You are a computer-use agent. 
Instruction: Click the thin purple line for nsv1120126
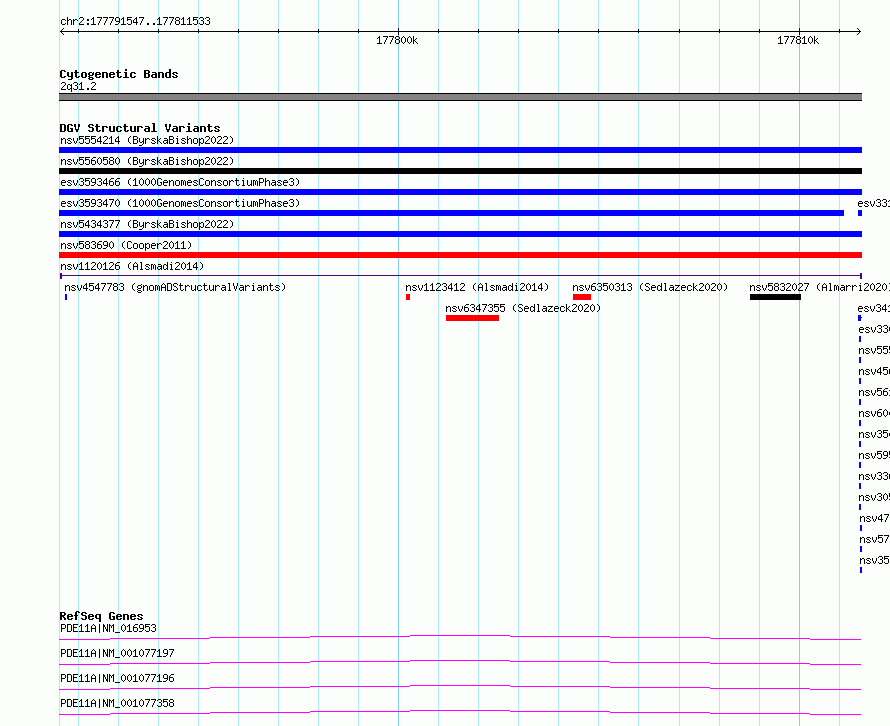460,276
